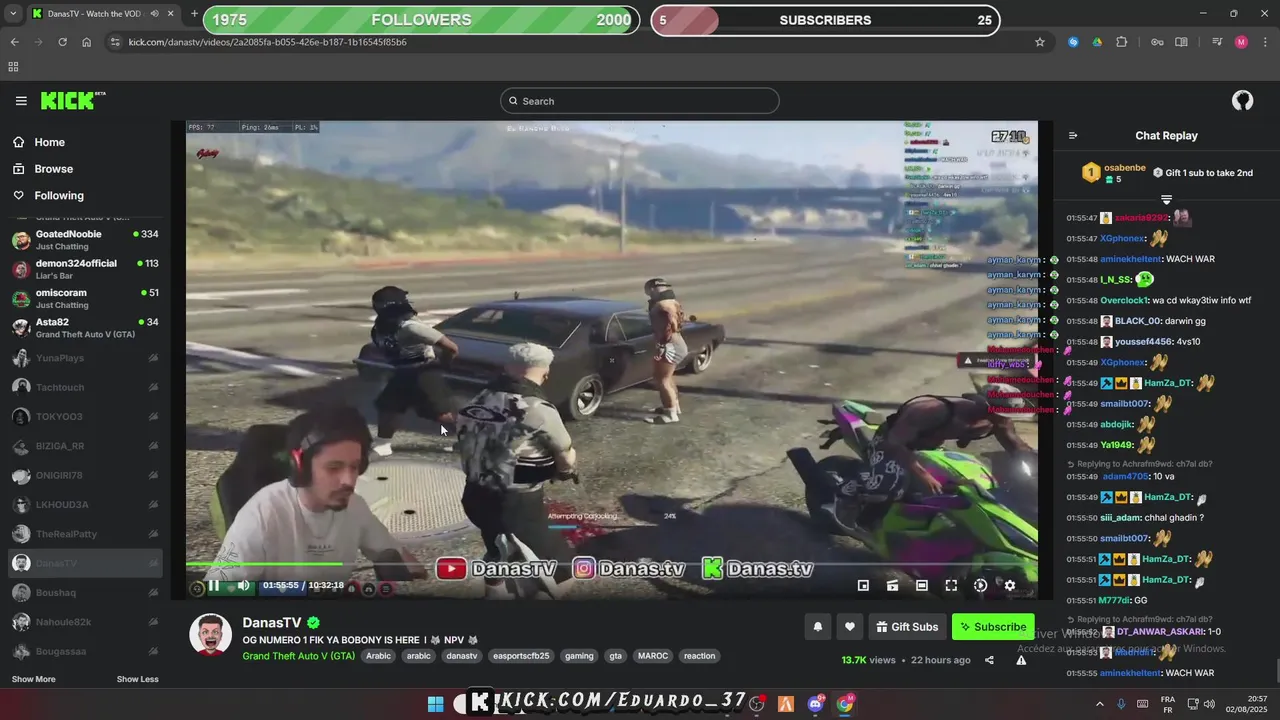Select TheRealPatty in sidebar

[85, 534]
